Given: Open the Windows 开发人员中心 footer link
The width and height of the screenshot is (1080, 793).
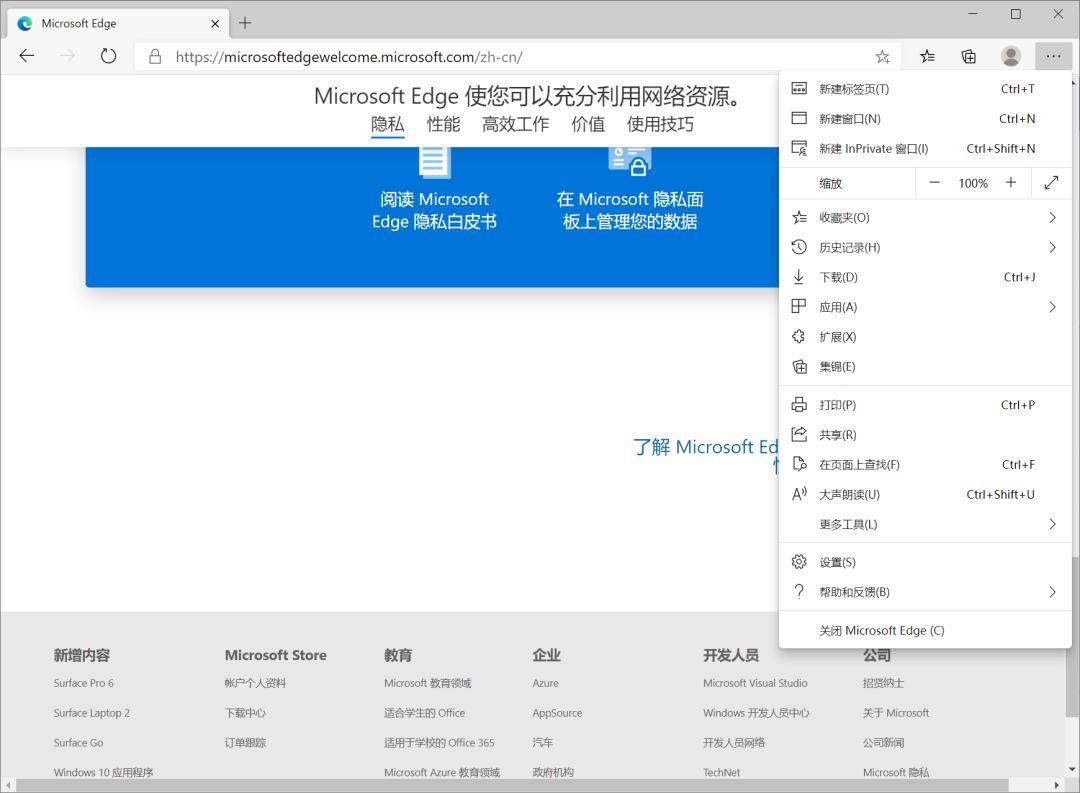Looking at the screenshot, I should pyautogui.click(x=756, y=713).
